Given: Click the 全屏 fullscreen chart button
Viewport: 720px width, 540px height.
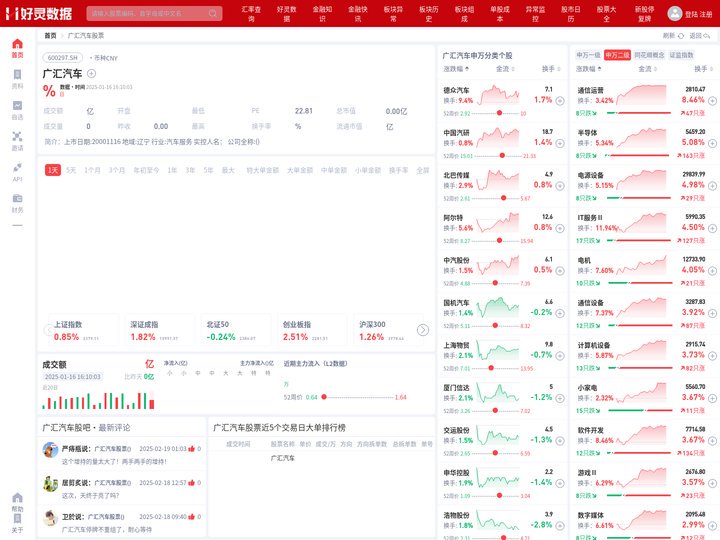Looking at the screenshot, I should (x=422, y=170).
